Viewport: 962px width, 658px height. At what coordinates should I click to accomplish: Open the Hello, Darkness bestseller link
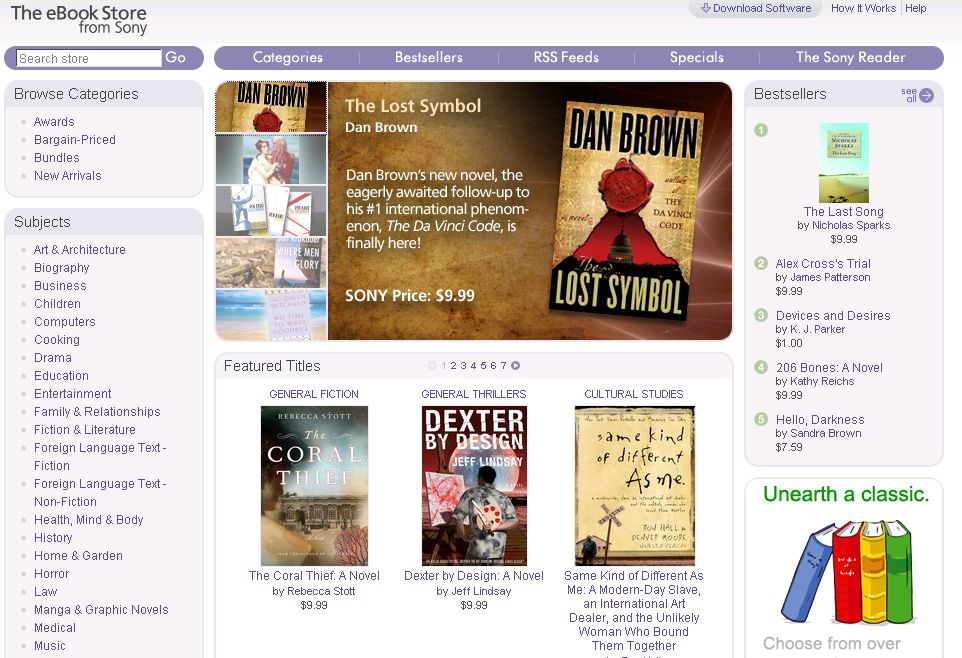pyautogui.click(x=820, y=420)
